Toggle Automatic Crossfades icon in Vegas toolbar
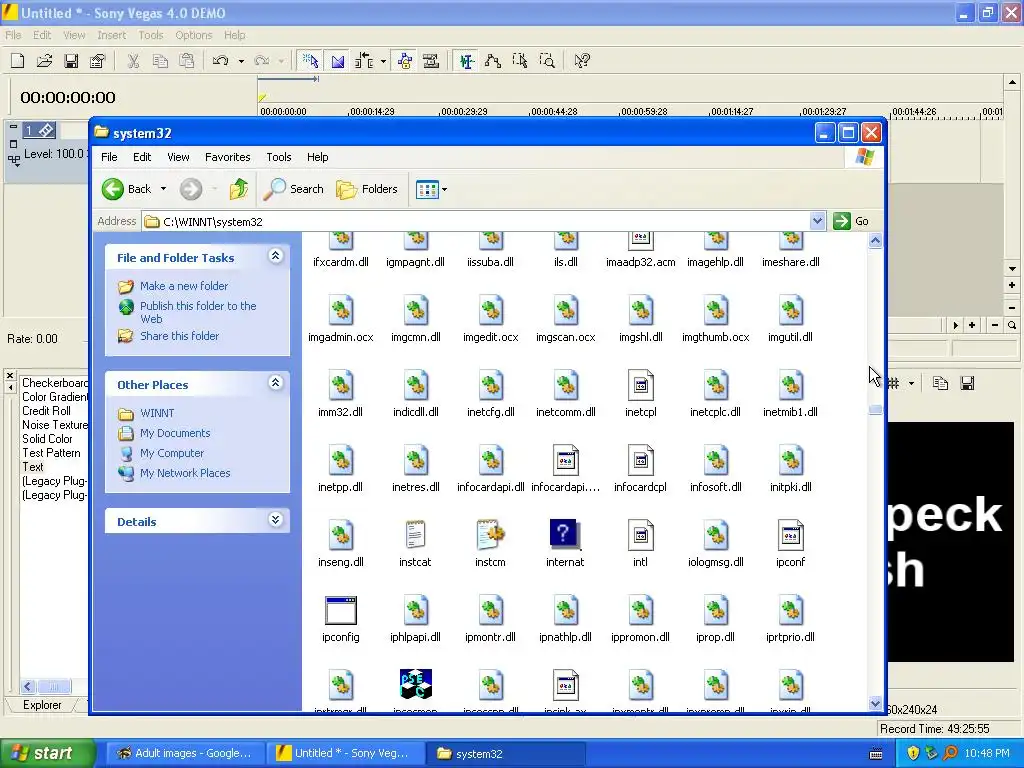This screenshot has width=1024, height=768. point(337,61)
